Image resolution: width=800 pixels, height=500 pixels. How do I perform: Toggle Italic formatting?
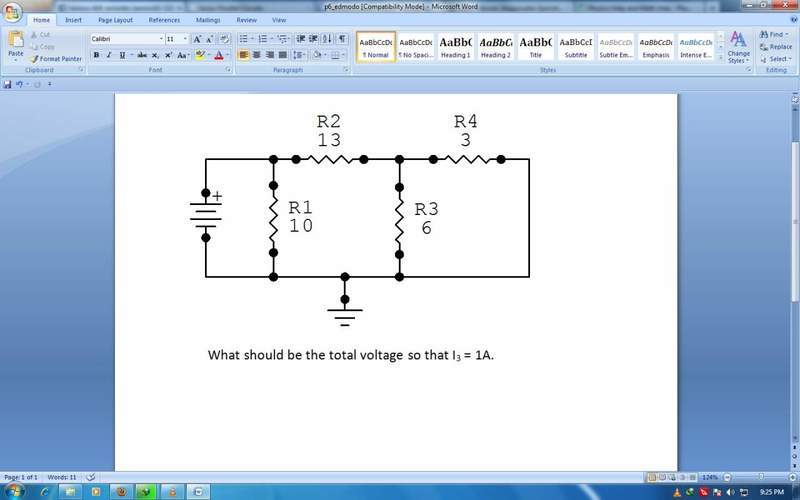click(x=109, y=55)
